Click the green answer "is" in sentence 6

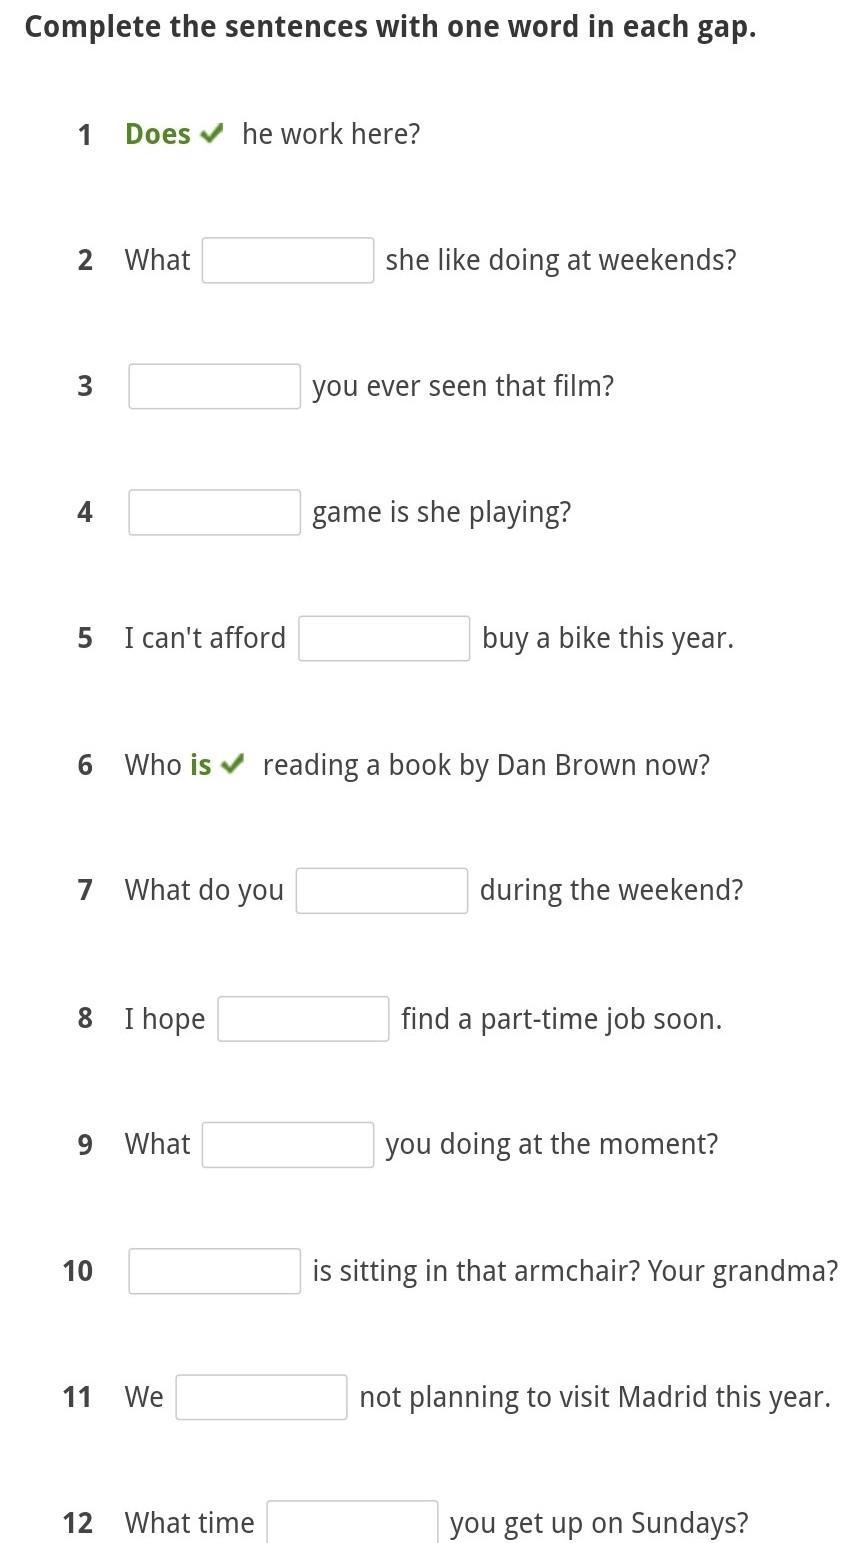tap(201, 765)
